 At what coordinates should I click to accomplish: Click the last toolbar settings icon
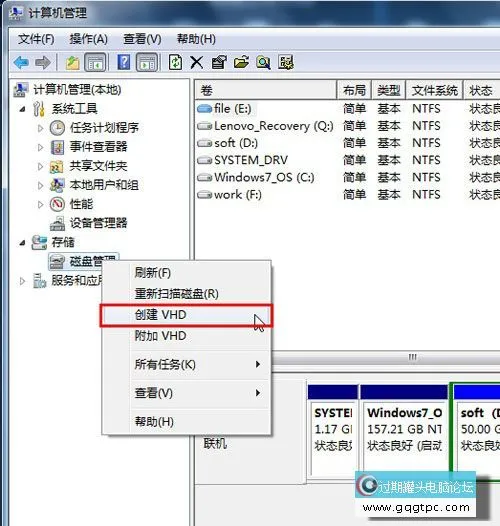pyautogui.click(x=286, y=62)
